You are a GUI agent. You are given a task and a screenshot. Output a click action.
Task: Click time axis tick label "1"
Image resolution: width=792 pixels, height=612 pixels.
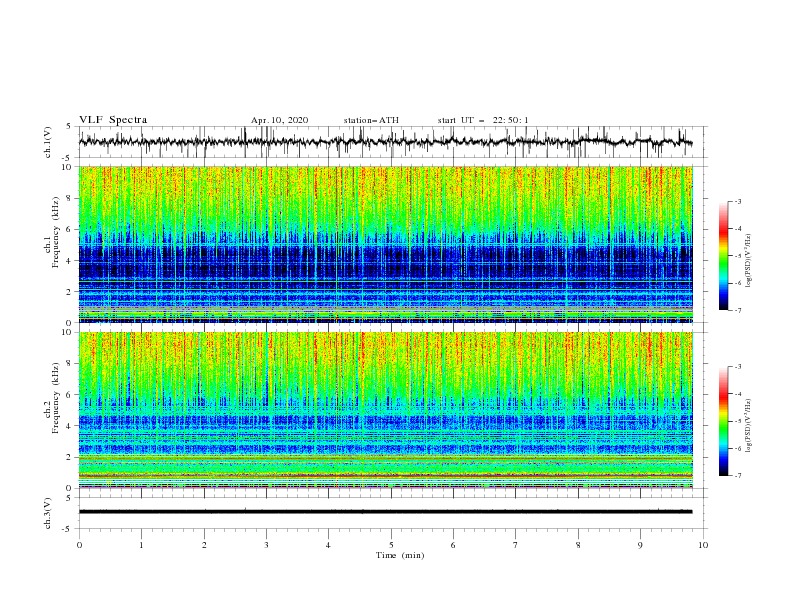point(141,545)
